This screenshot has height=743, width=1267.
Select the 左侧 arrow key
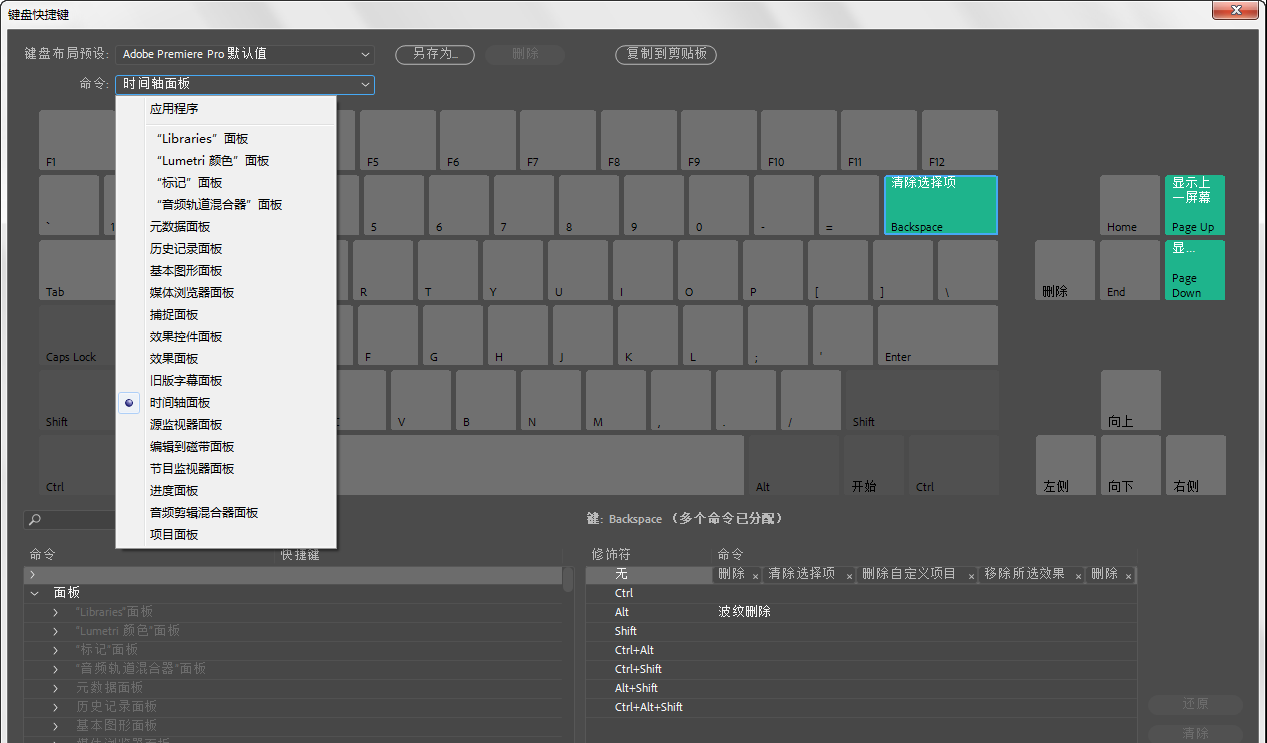pyautogui.click(x=1066, y=465)
